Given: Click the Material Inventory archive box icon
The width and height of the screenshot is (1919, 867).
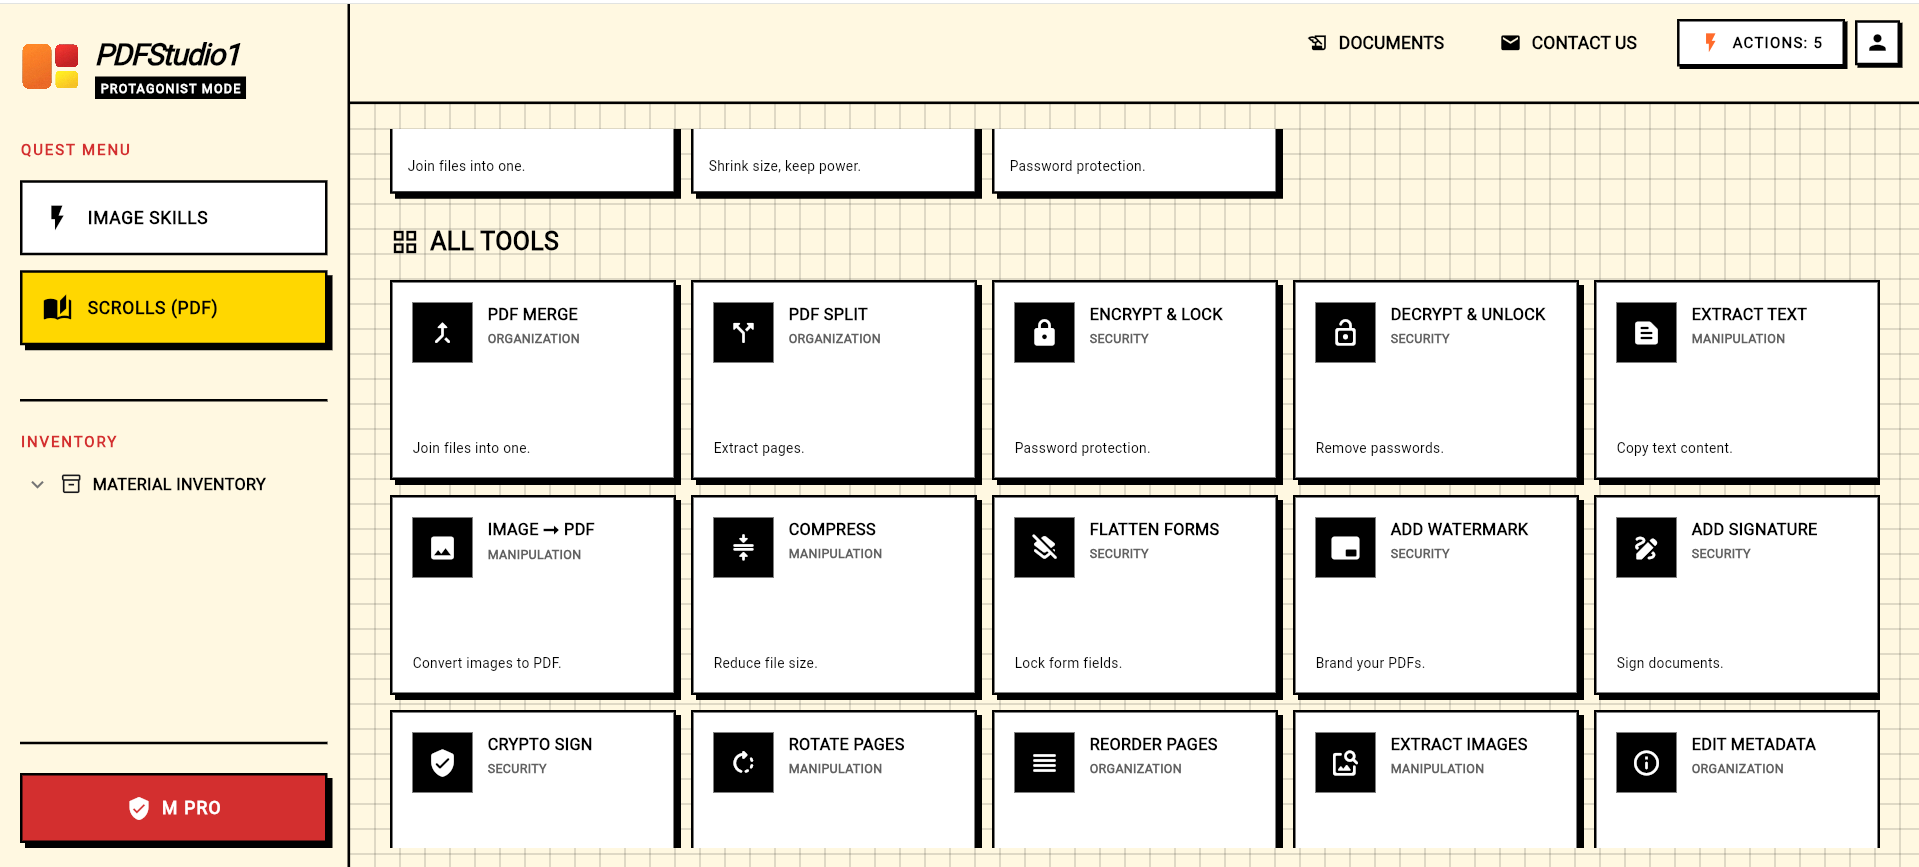Looking at the screenshot, I should click(71, 484).
